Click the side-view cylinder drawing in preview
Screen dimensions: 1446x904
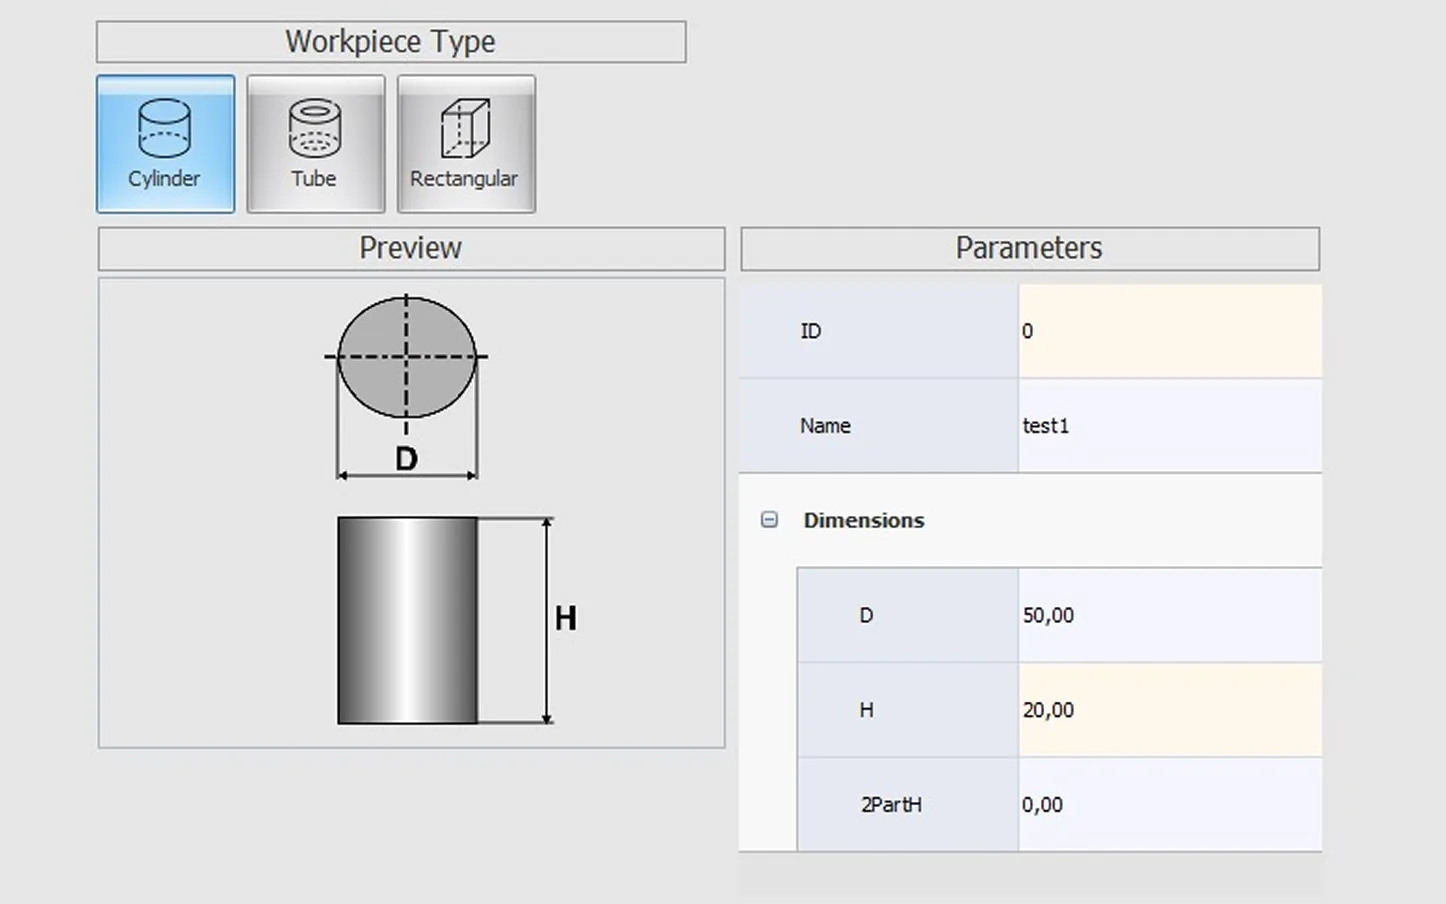(407, 620)
